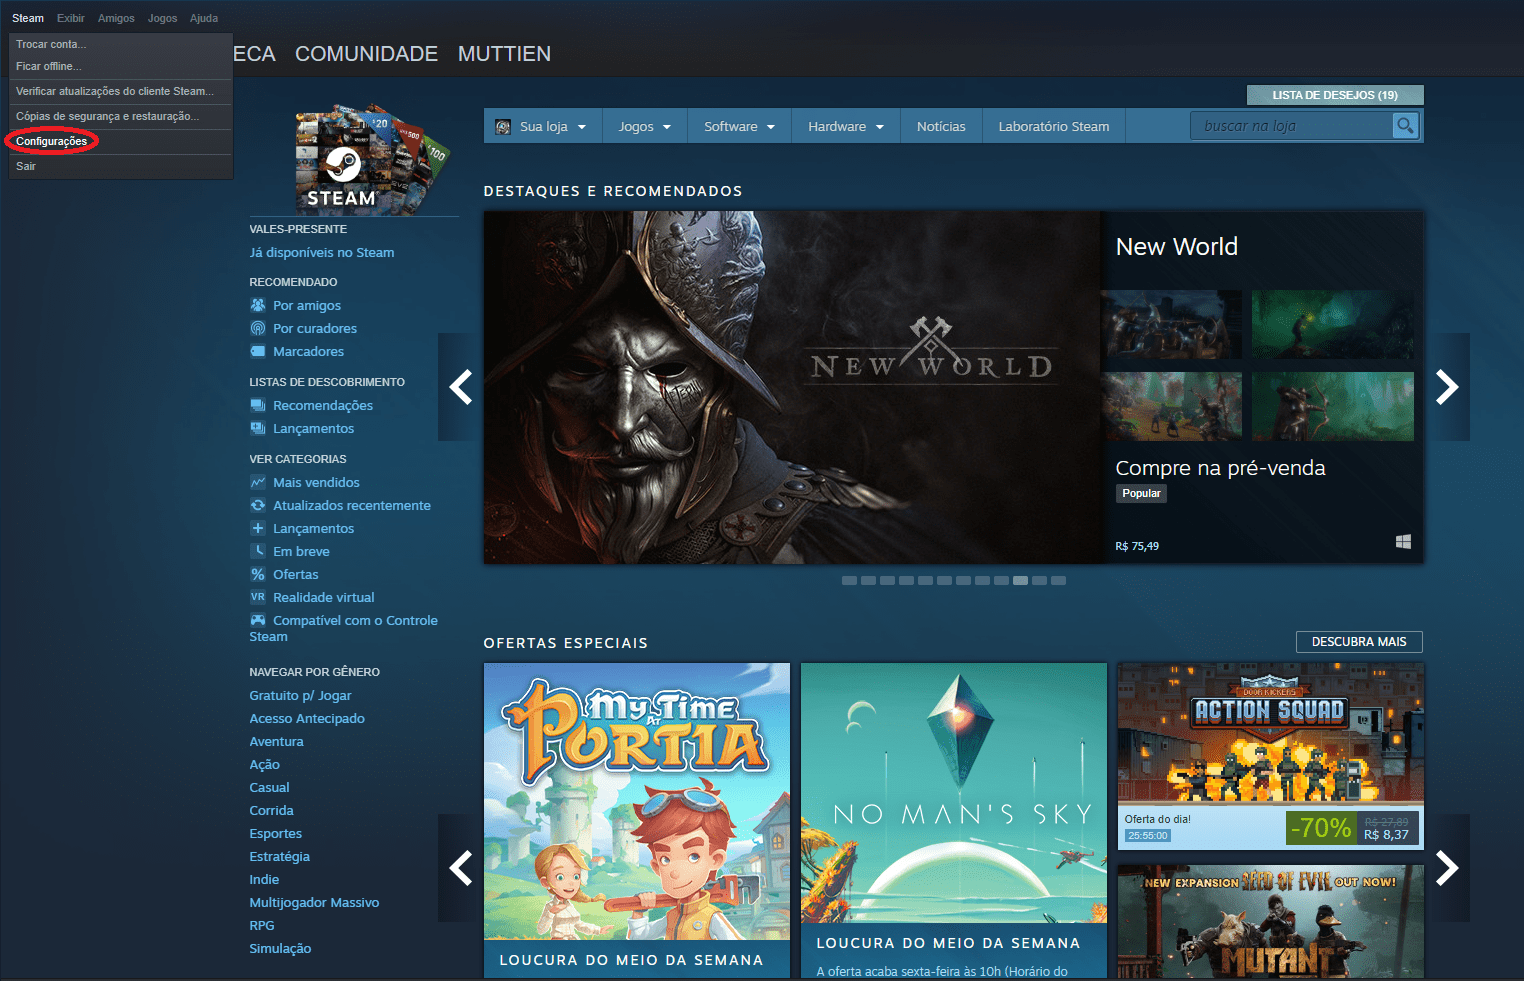Viewport: 1524px width, 981px height.
Task: Click the Atualizados recentemente refresh icon
Action: pyautogui.click(x=258, y=505)
